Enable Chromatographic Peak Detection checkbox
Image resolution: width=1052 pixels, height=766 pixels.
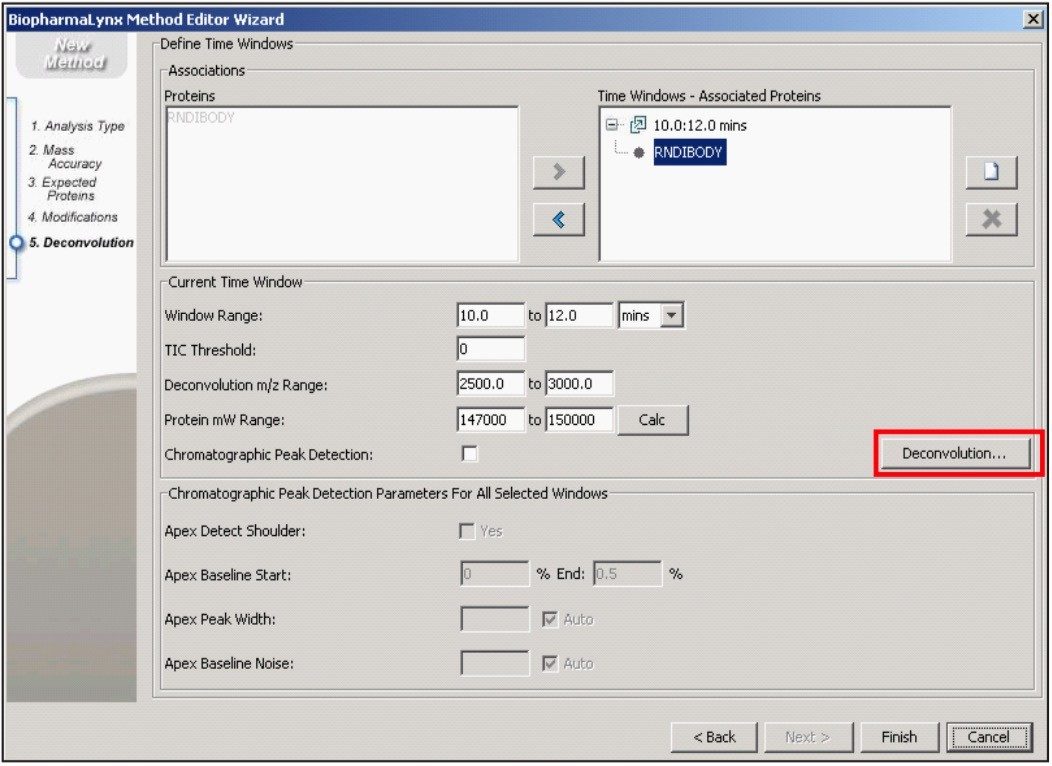(x=470, y=454)
